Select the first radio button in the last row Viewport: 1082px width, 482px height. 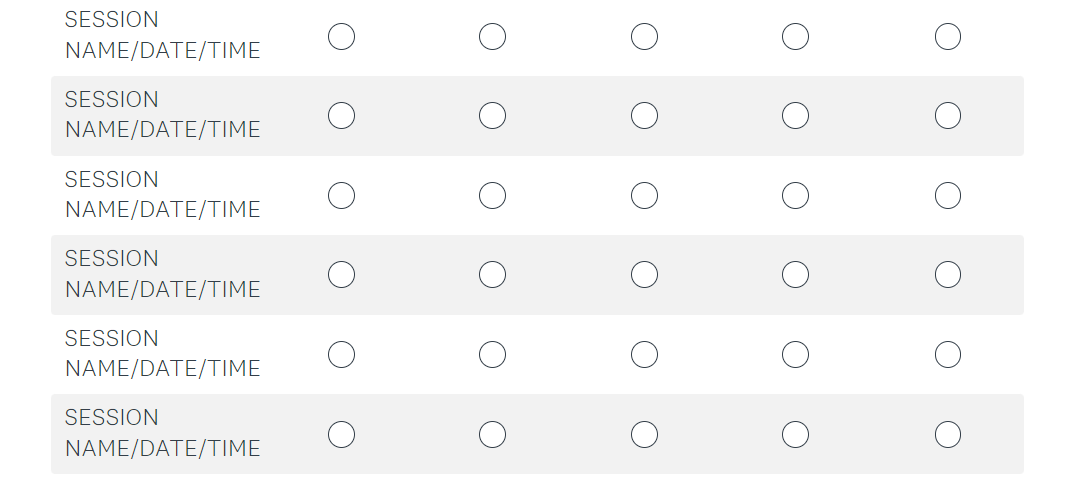(x=341, y=434)
